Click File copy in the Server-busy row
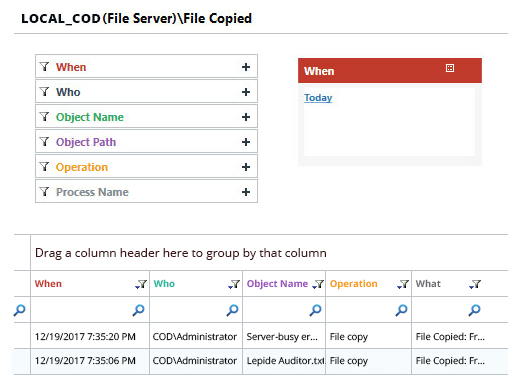The height and width of the screenshot is (382, 520). [x=349, y=337]
